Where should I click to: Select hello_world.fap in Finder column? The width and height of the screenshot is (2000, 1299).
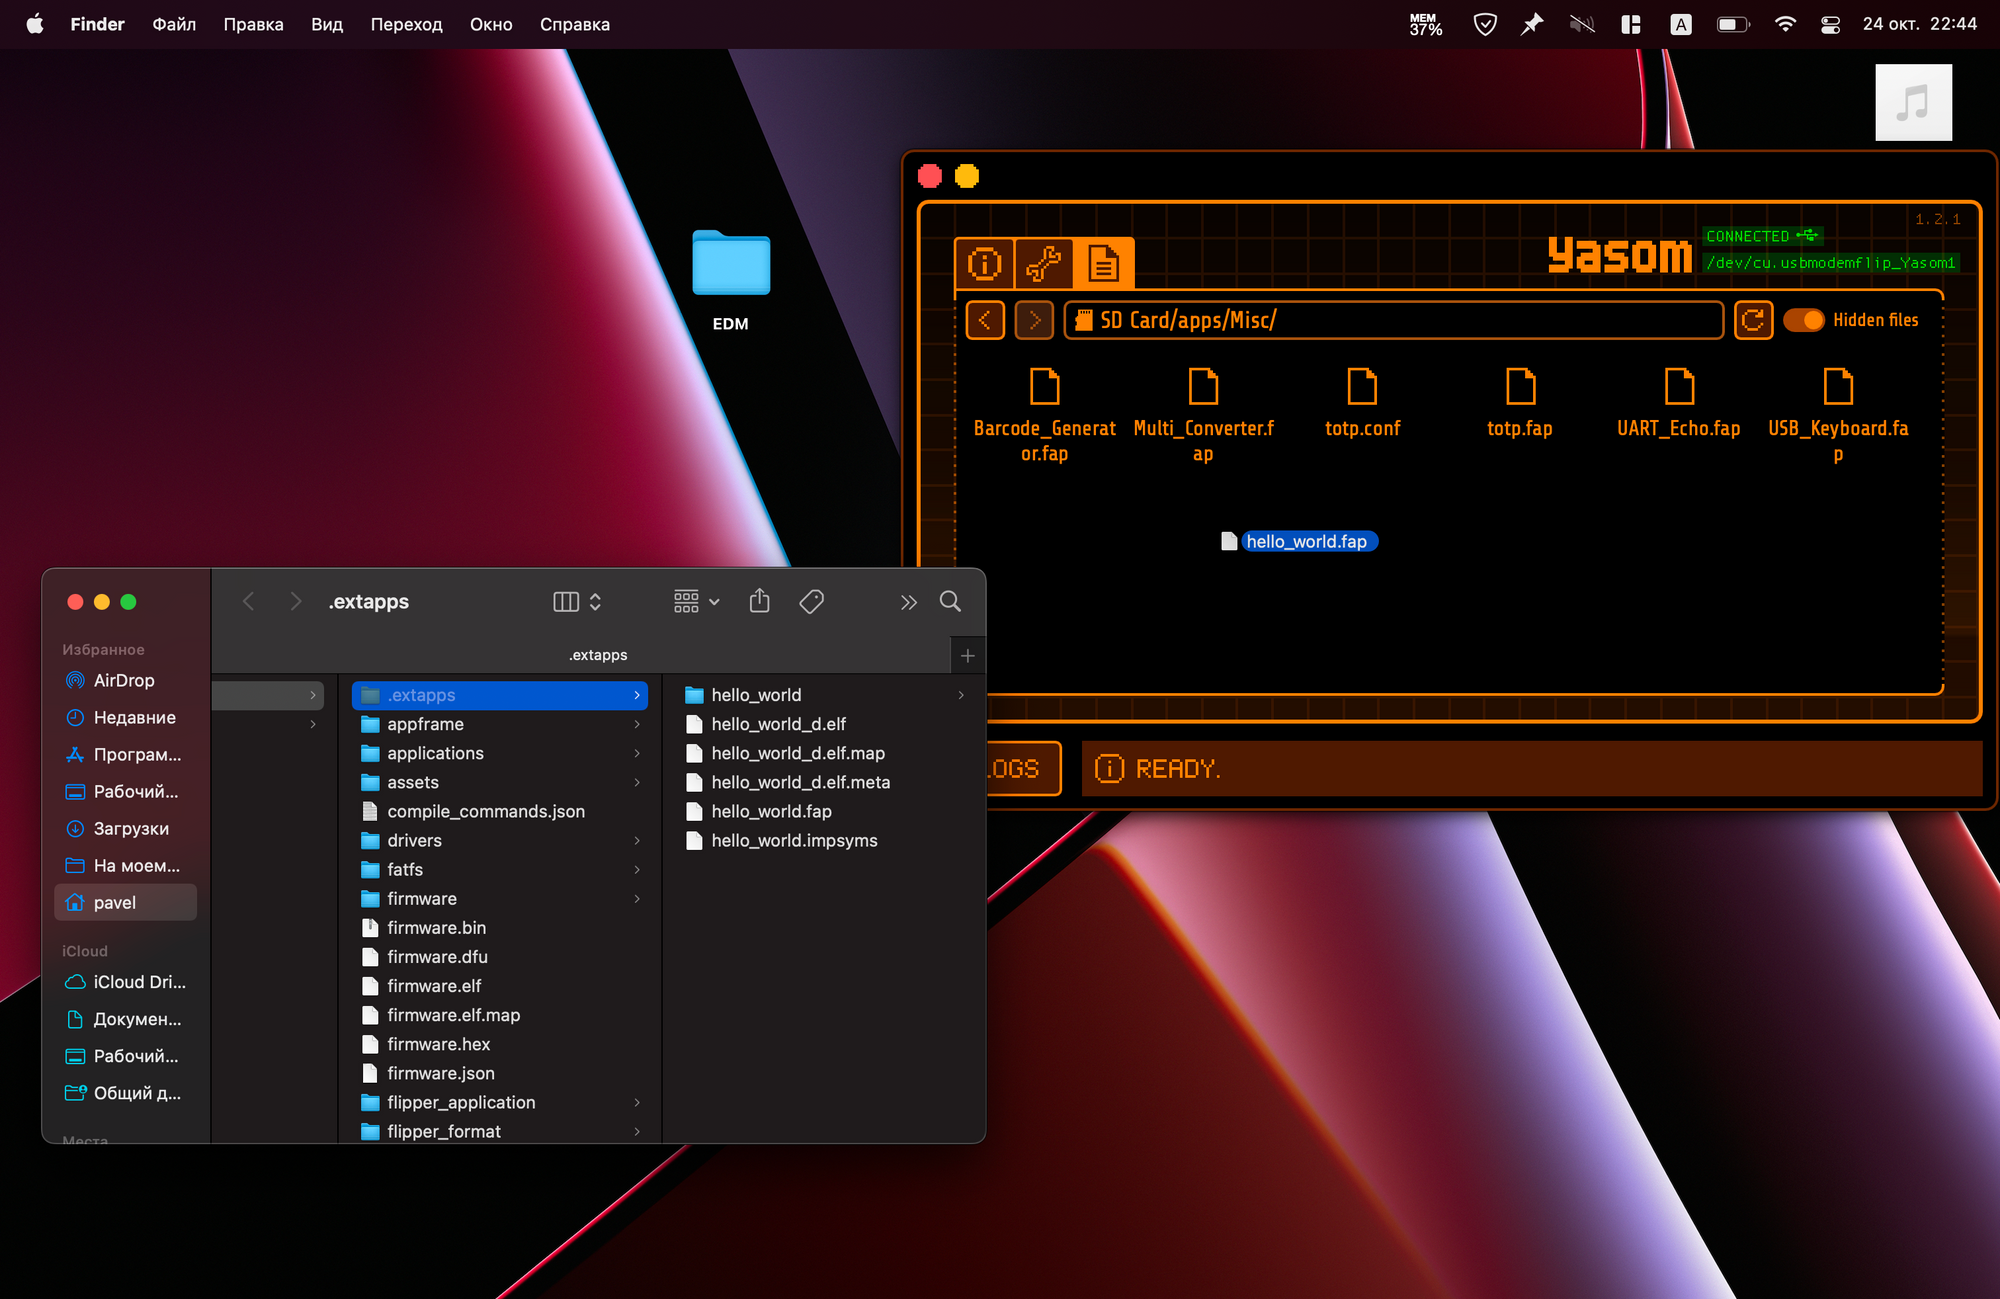point(770,811)
